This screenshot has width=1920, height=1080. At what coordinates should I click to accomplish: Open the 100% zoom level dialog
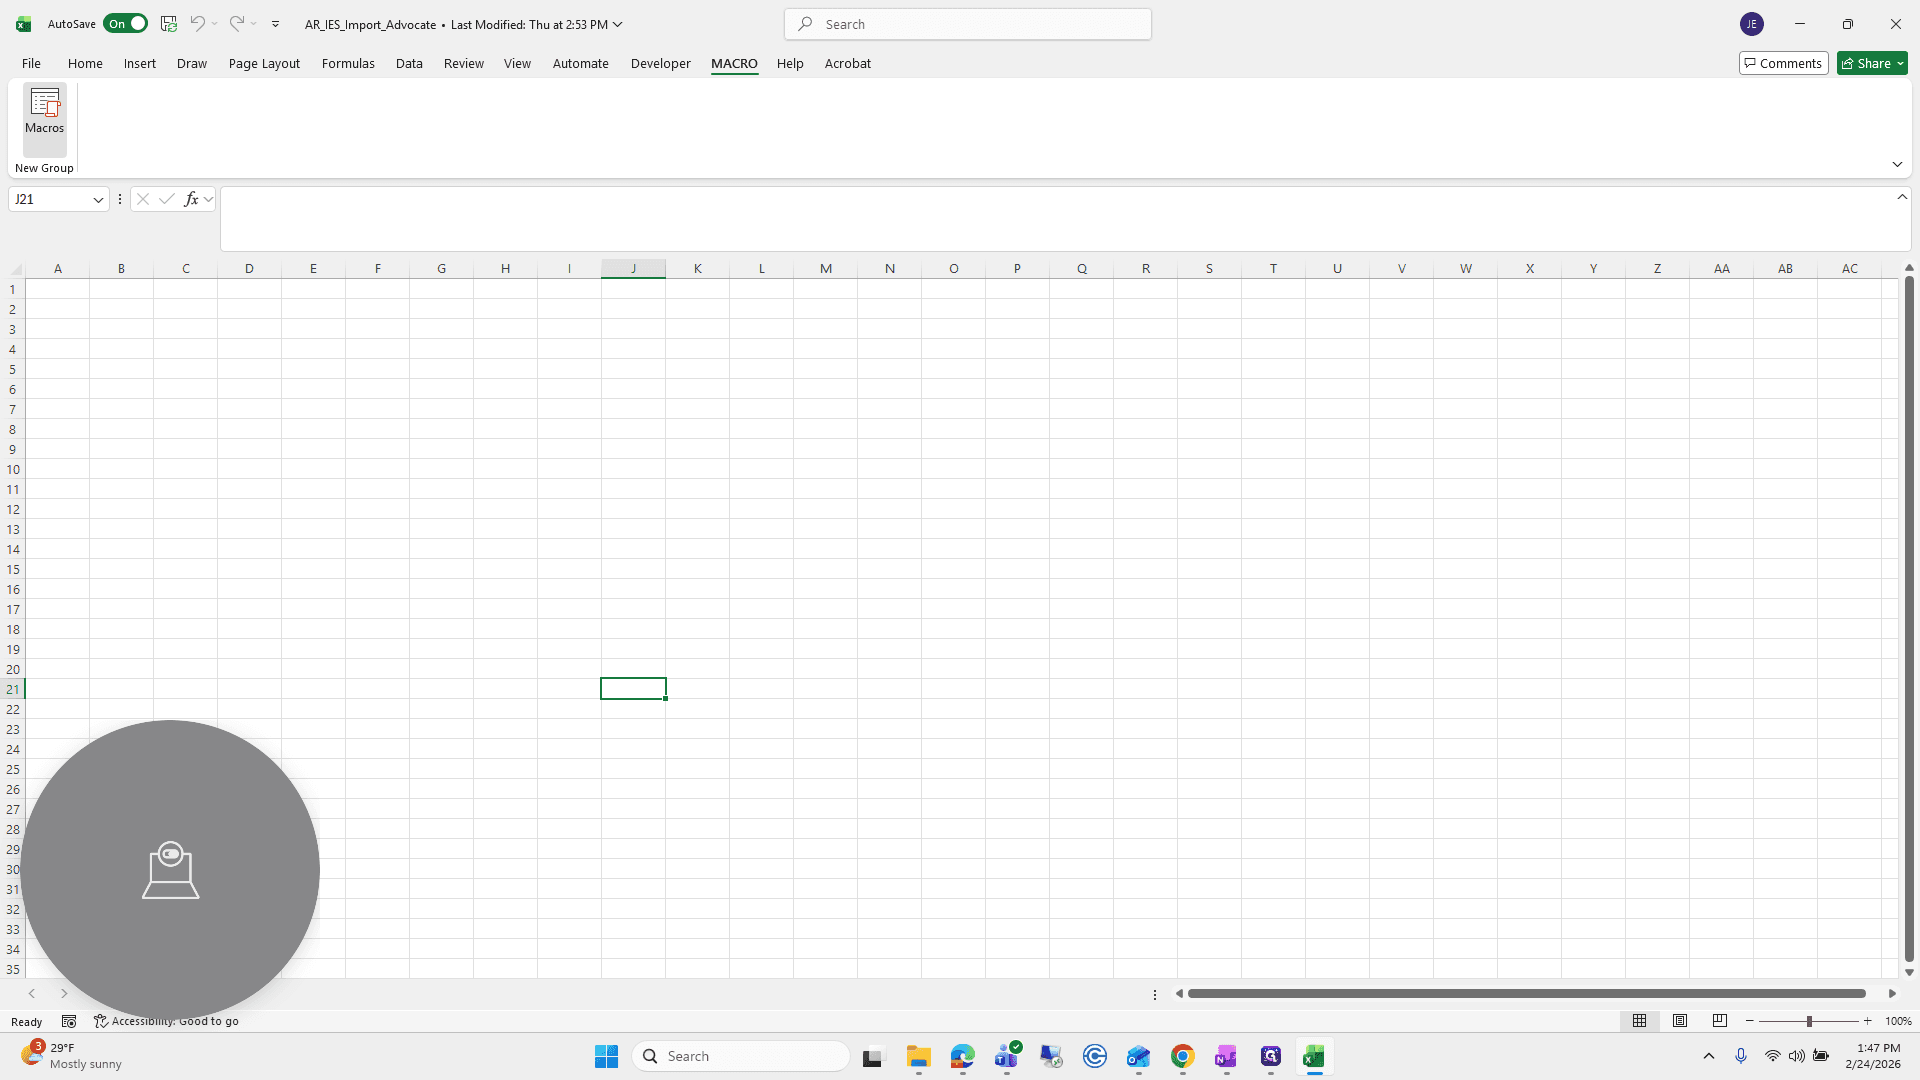[1897, 1021]
